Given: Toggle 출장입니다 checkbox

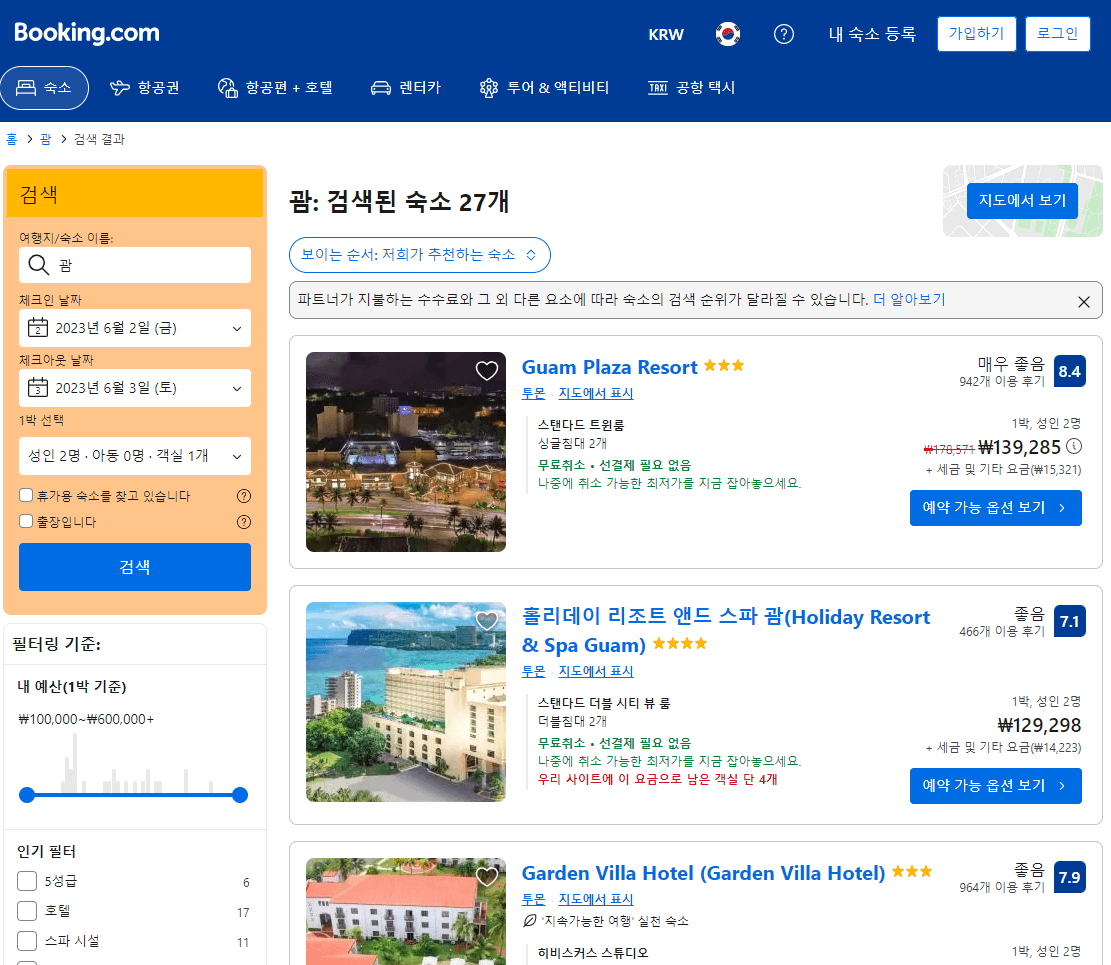Looking at the screenshot, I should pyautogui.click(x=26, y=521).
